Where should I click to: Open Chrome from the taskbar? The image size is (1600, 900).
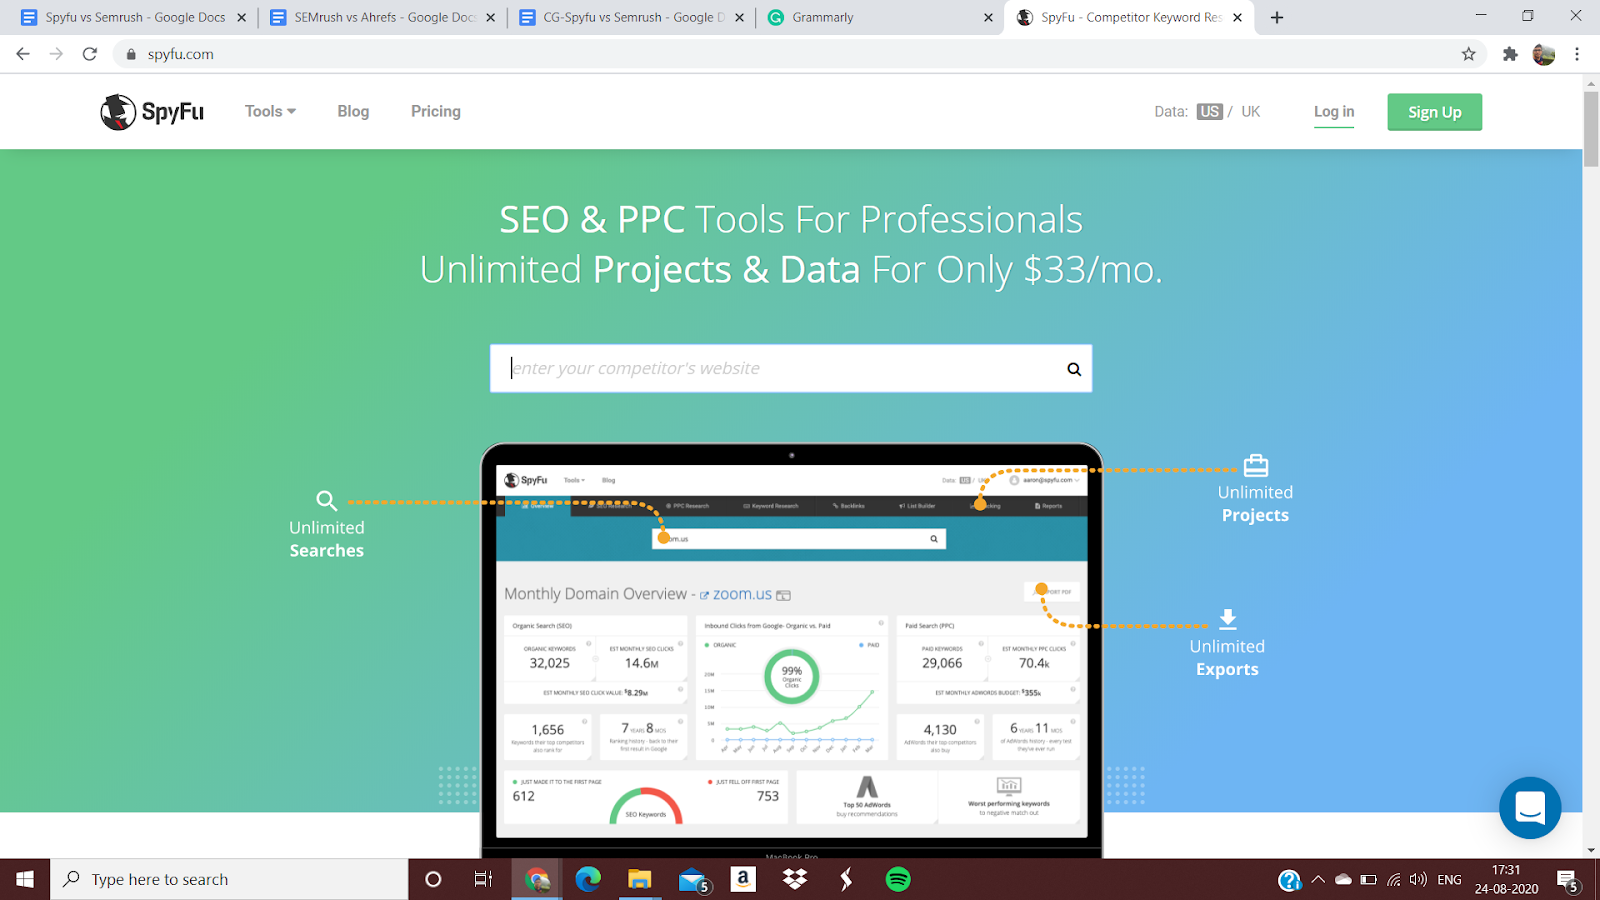[538, 879]
